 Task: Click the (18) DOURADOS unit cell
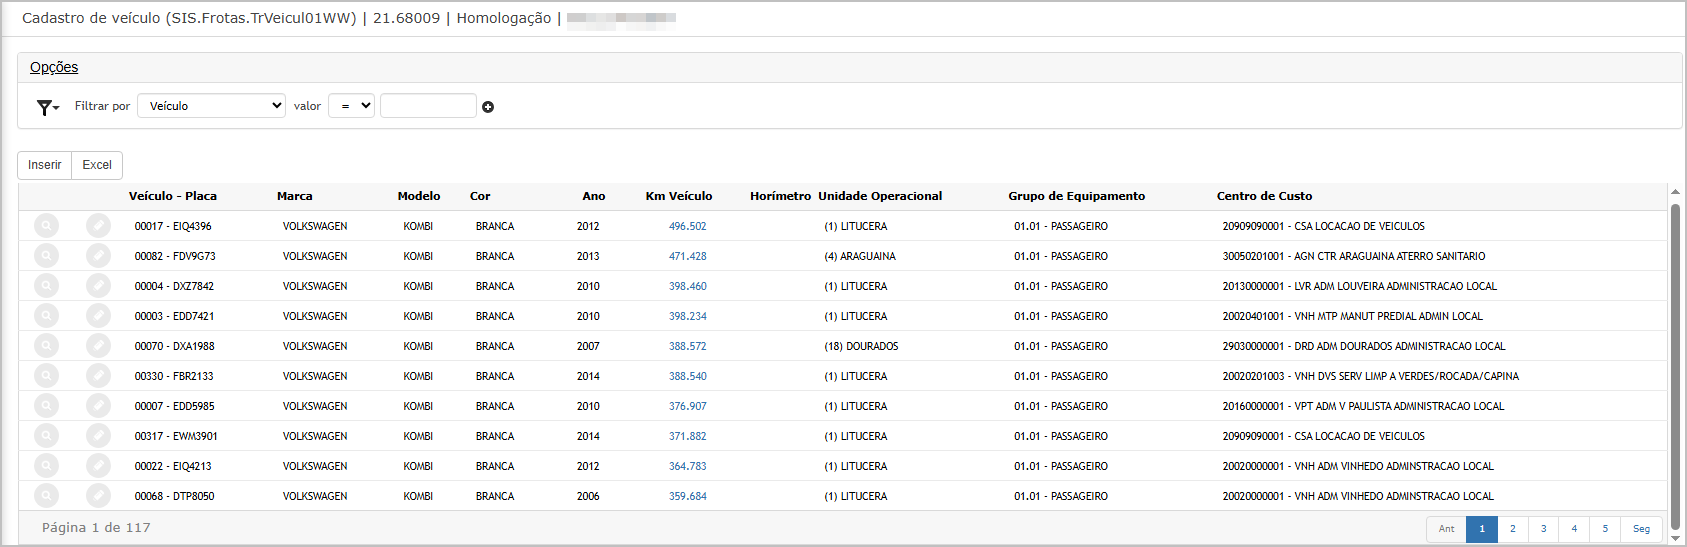pyautogui.click(x=861, y=346)
